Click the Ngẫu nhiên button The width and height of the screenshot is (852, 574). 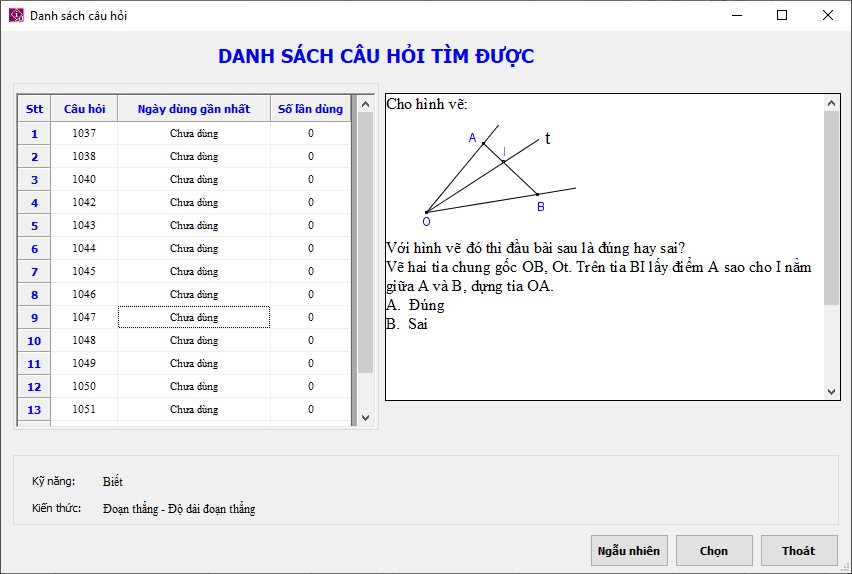629,551
